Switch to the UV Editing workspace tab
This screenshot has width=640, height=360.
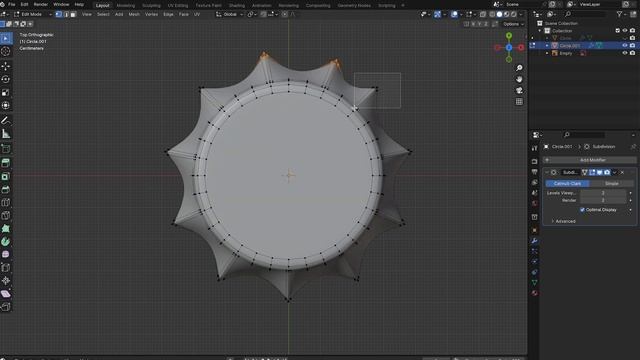(178, 5)
